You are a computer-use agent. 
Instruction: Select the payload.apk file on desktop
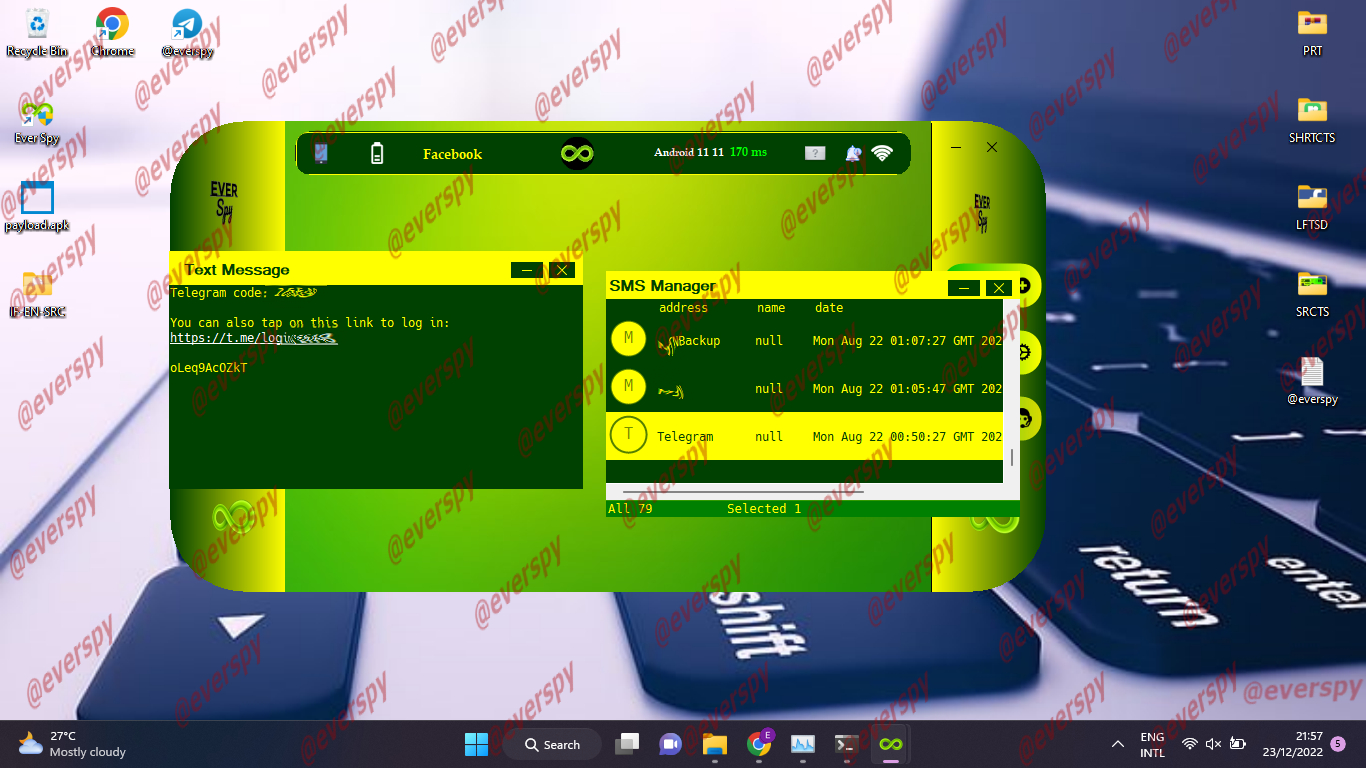37,206
